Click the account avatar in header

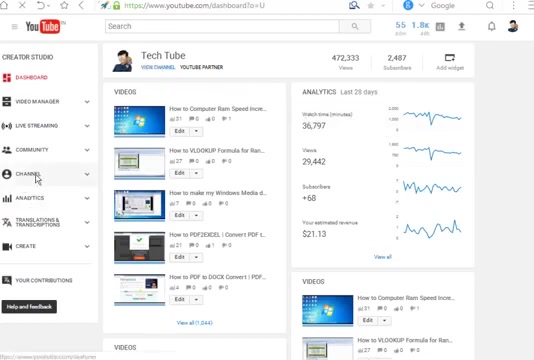(513, 26)
